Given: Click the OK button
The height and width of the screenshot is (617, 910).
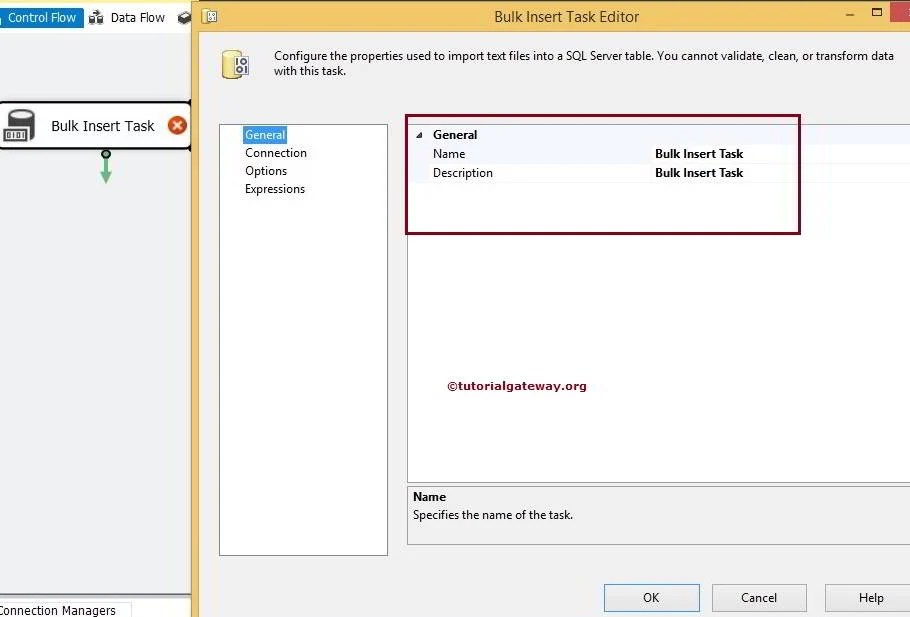Looking at the screenshot, I should (651, 597).
